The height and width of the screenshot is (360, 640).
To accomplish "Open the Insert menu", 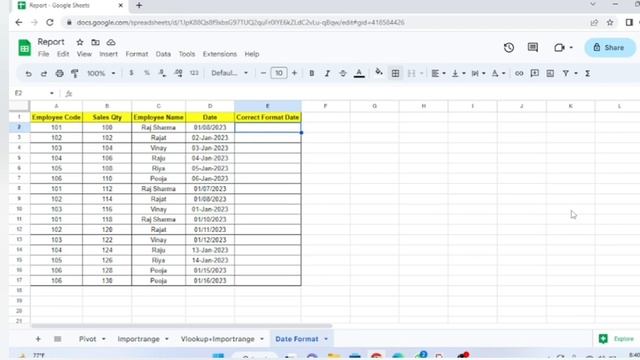I will click(109, 54).
